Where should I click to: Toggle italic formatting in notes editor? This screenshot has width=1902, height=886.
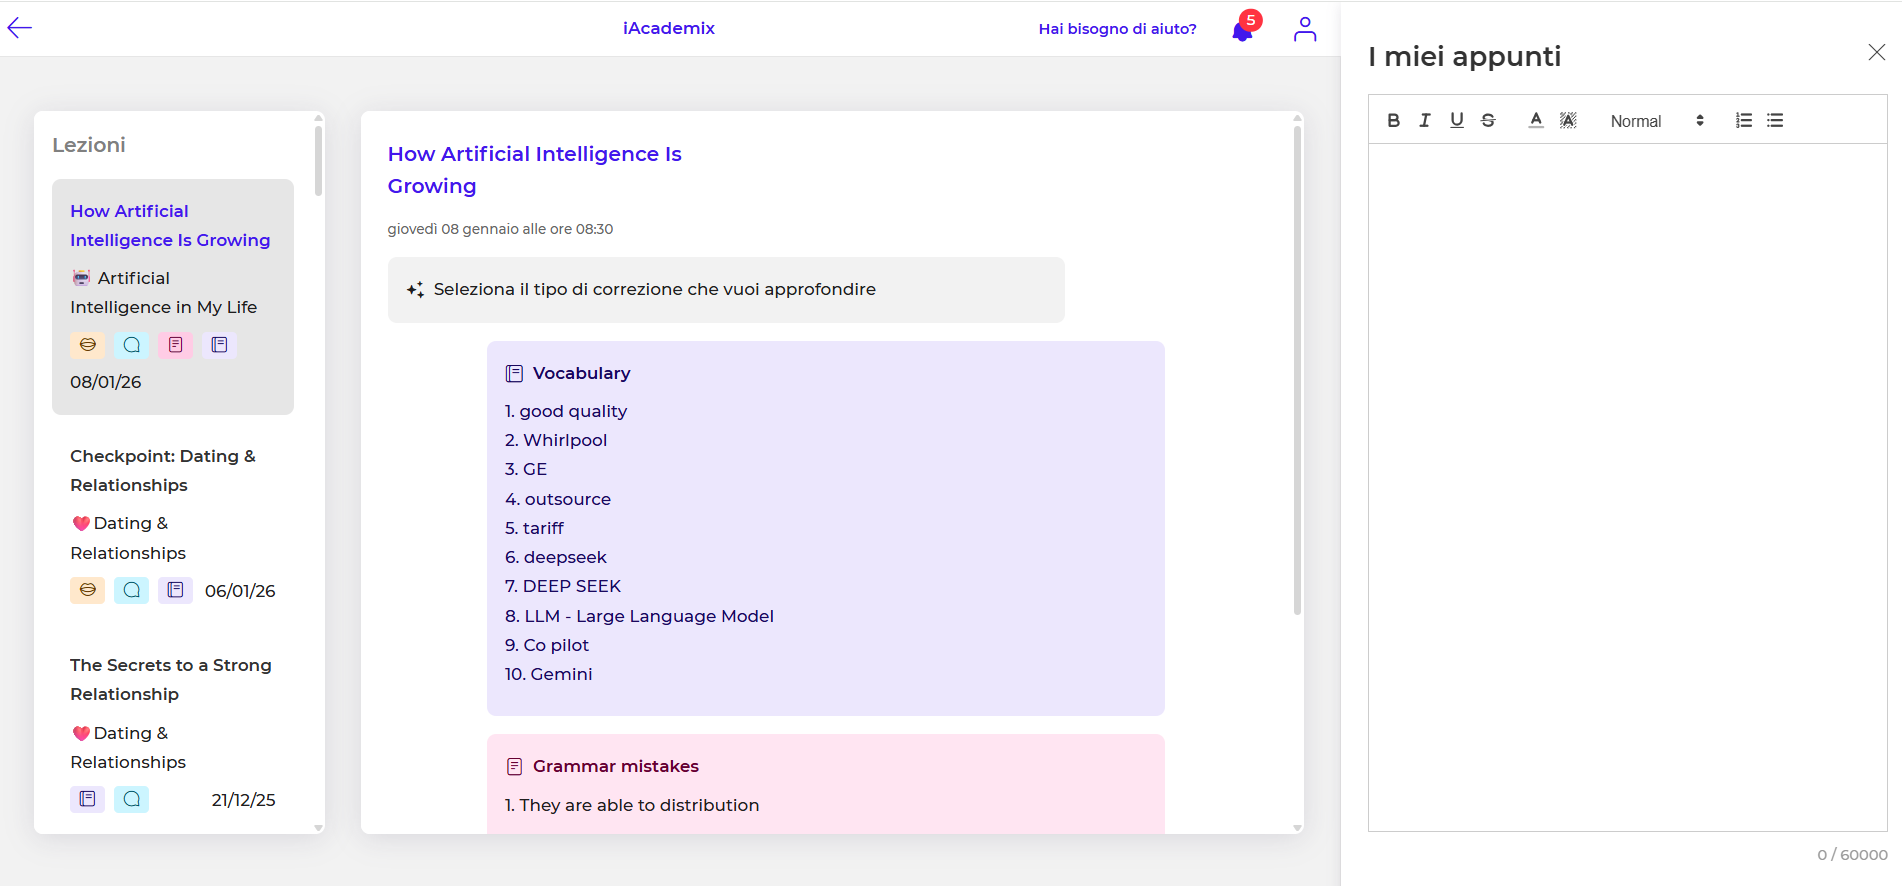1425,121
